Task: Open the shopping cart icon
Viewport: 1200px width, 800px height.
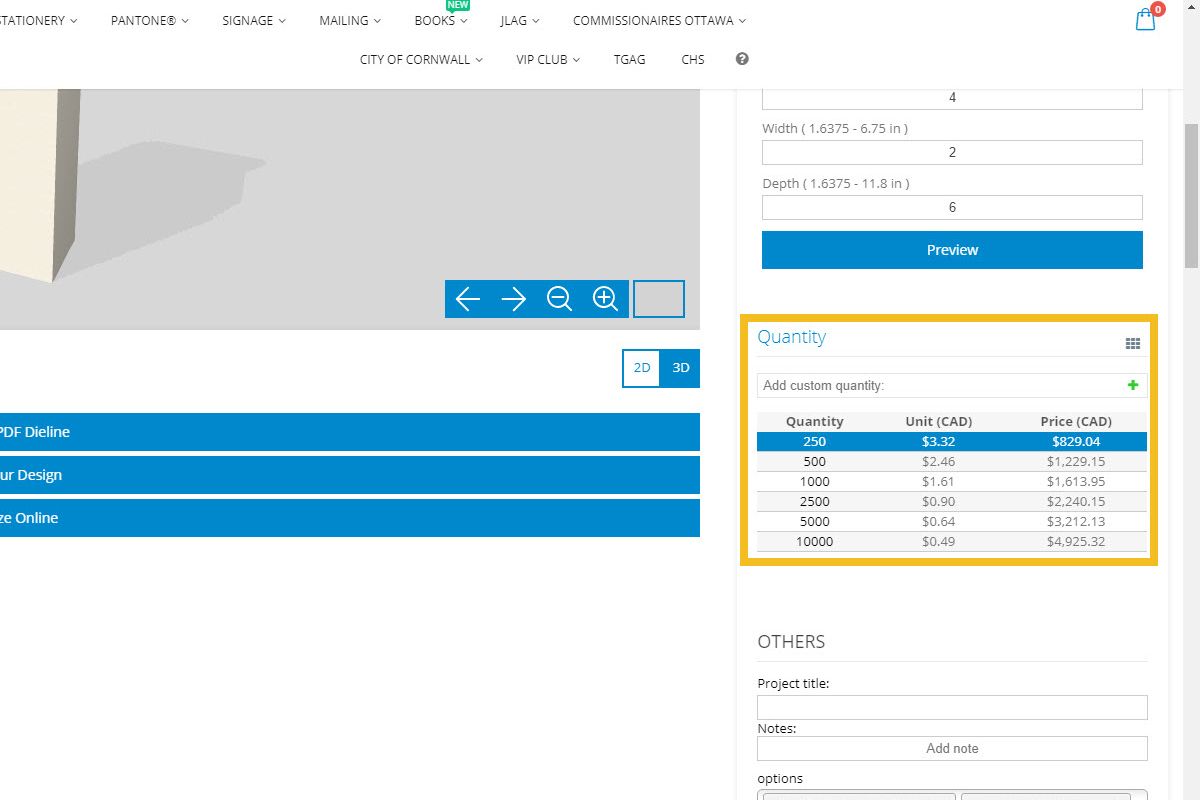Action: tap(1146, 20)
